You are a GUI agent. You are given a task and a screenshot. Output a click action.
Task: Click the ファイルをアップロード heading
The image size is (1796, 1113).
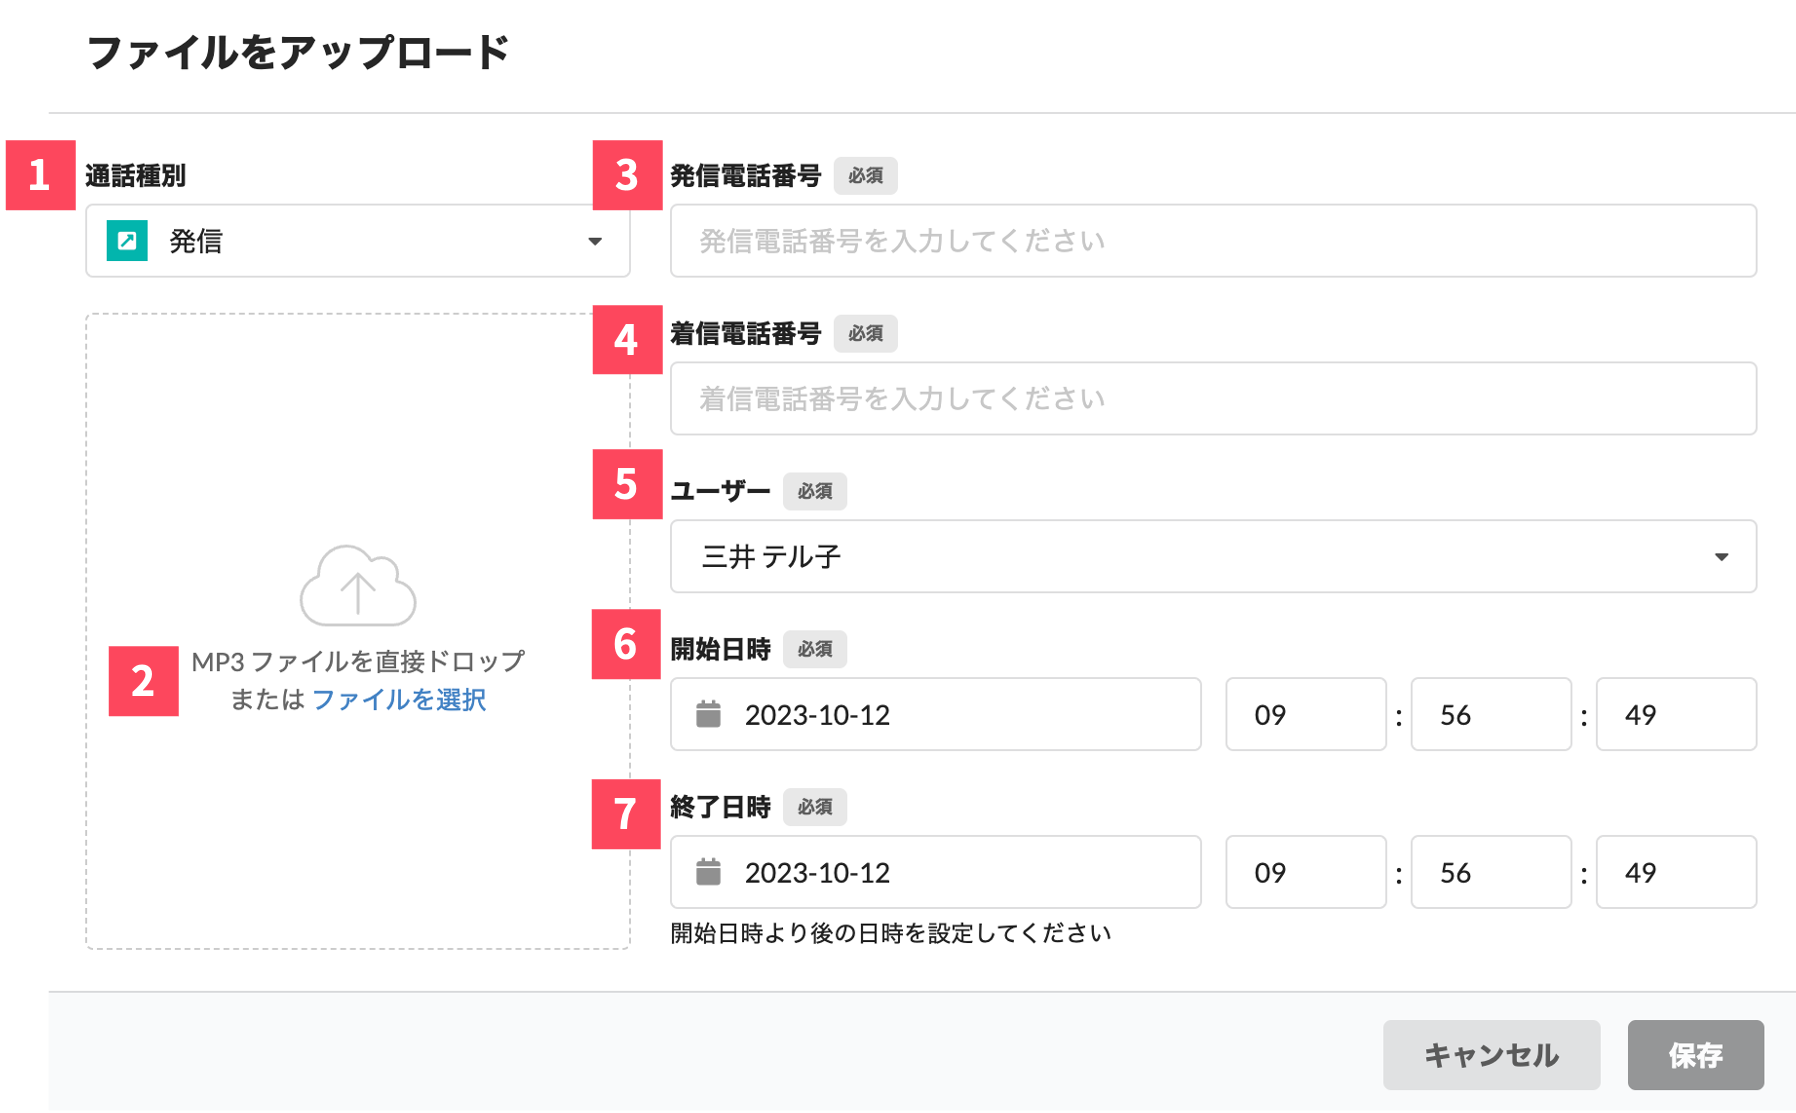298,52
